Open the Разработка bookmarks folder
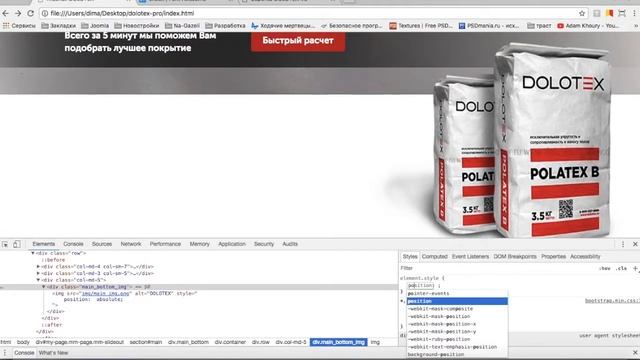Screen dimensions: 640x360 click(225, 25)
